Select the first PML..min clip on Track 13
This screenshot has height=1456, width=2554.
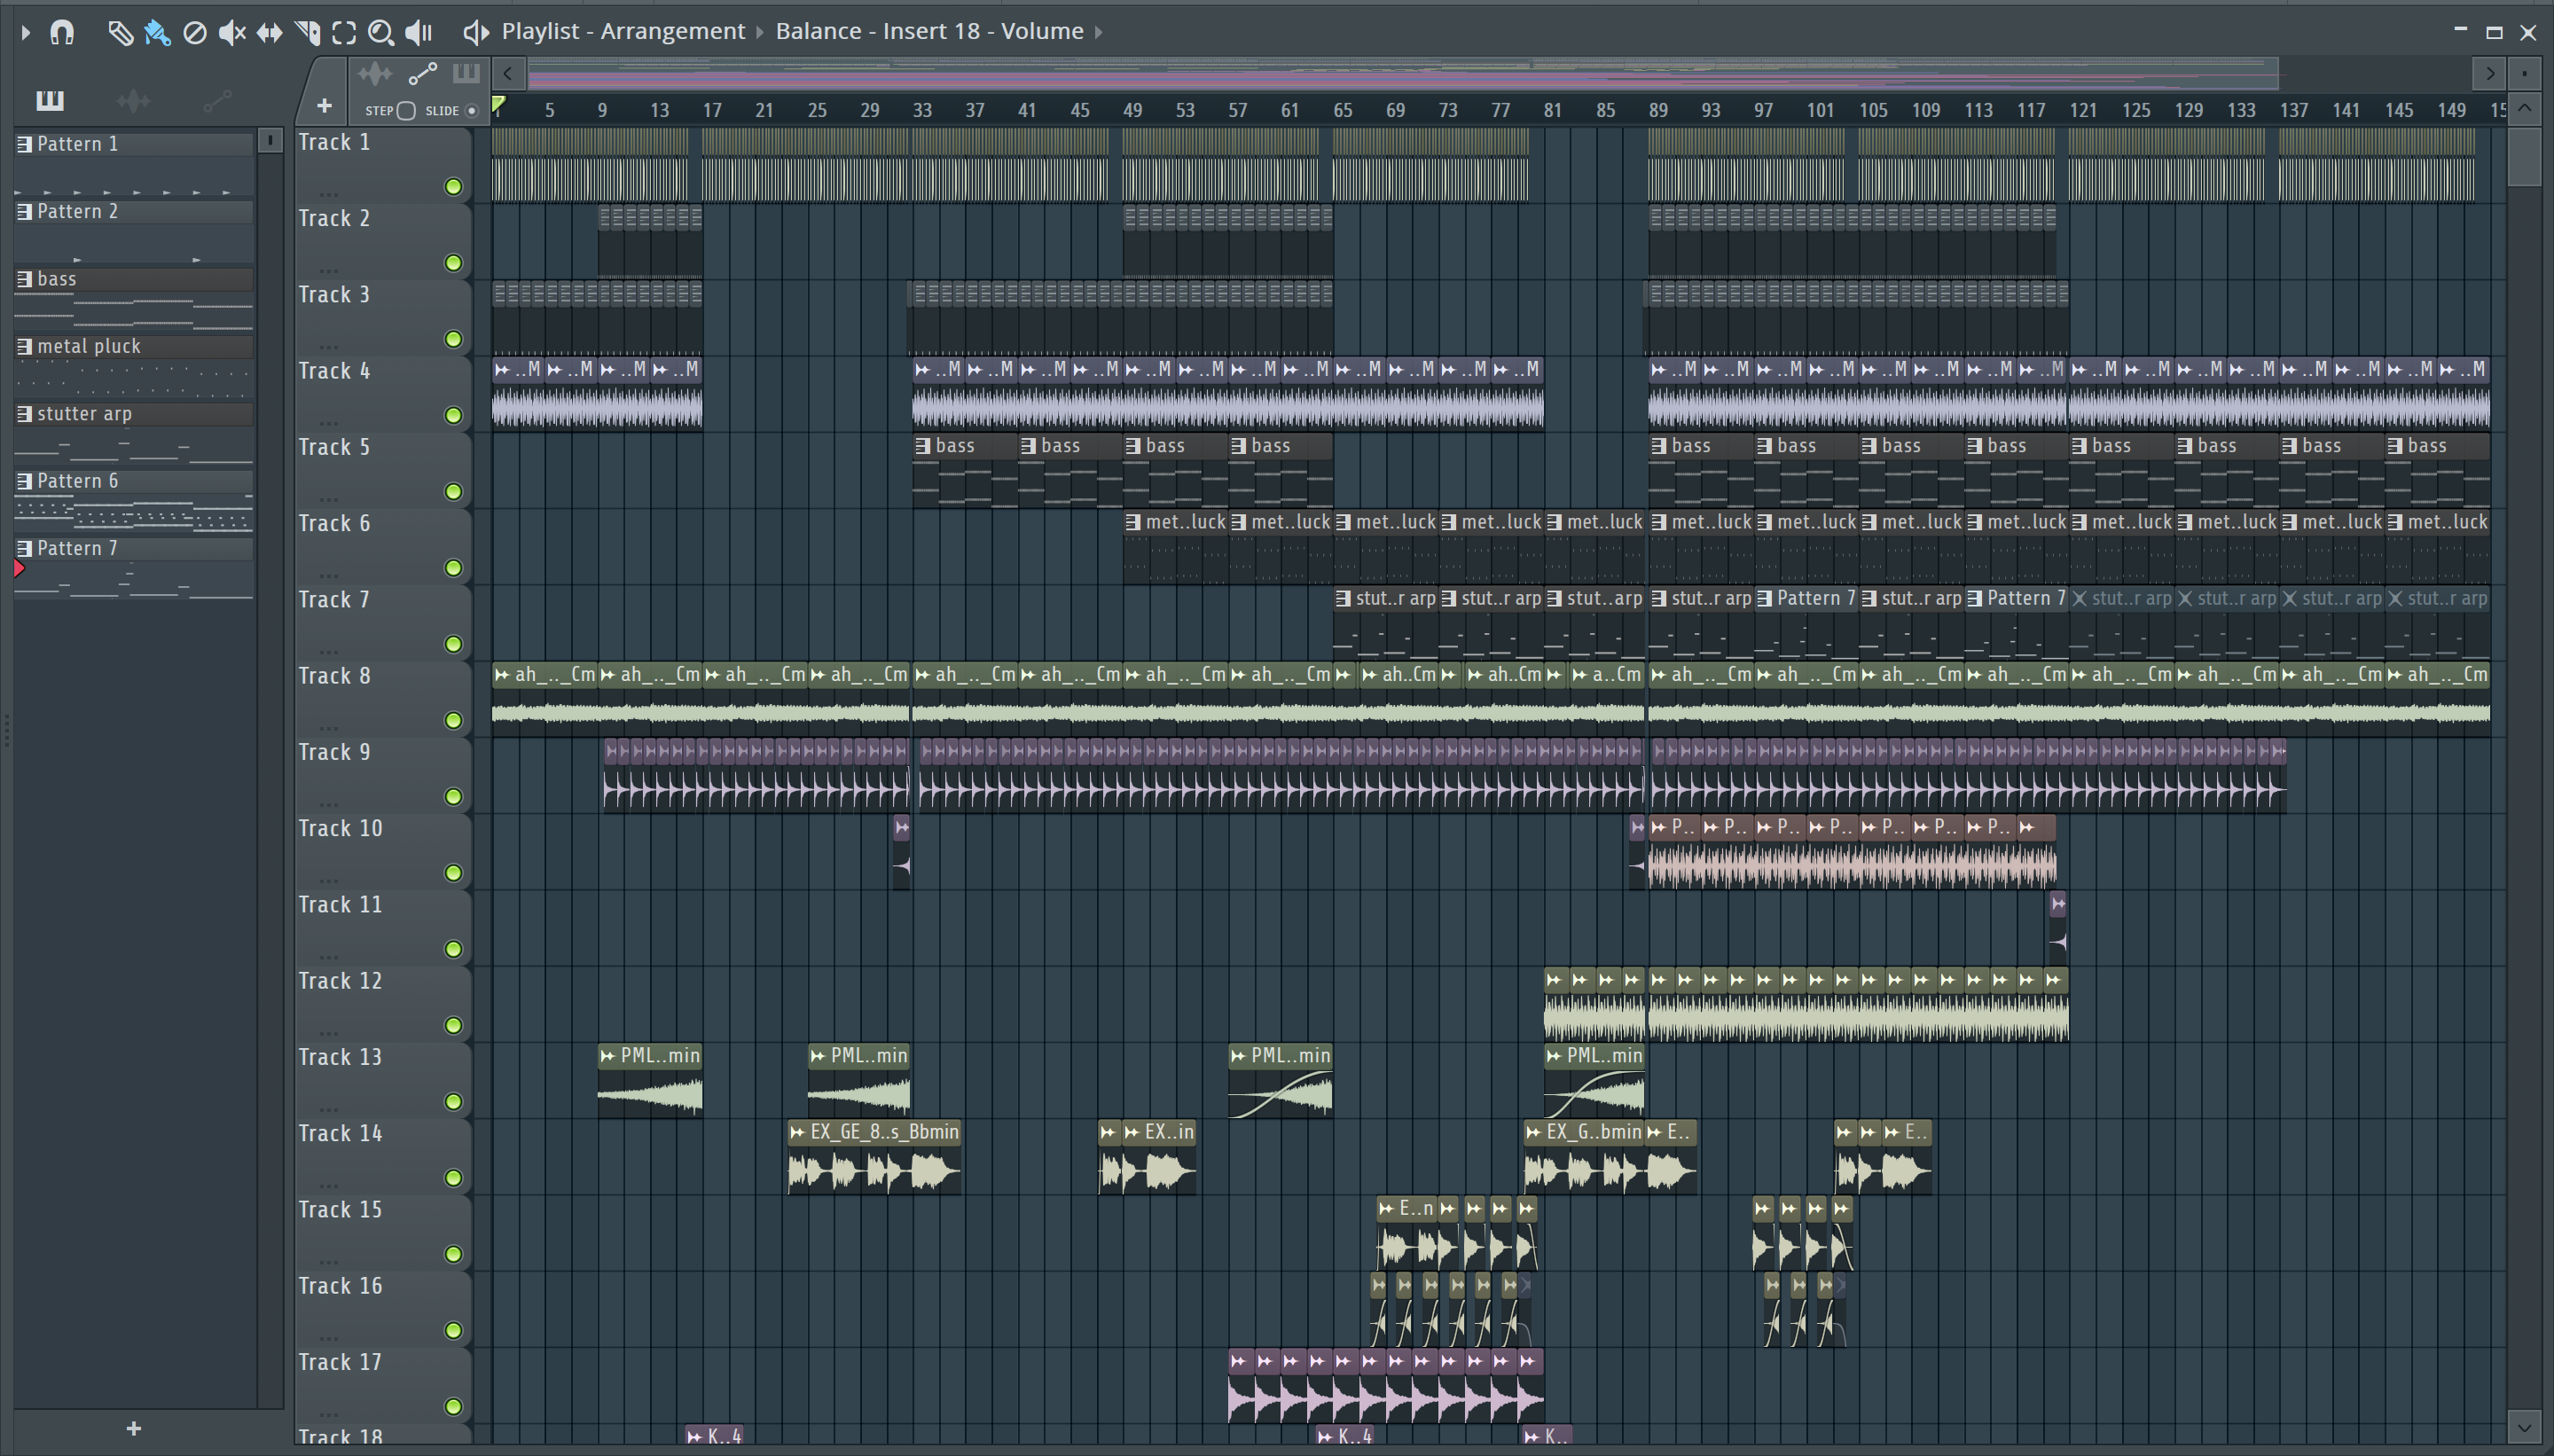tap(650, 1081)
